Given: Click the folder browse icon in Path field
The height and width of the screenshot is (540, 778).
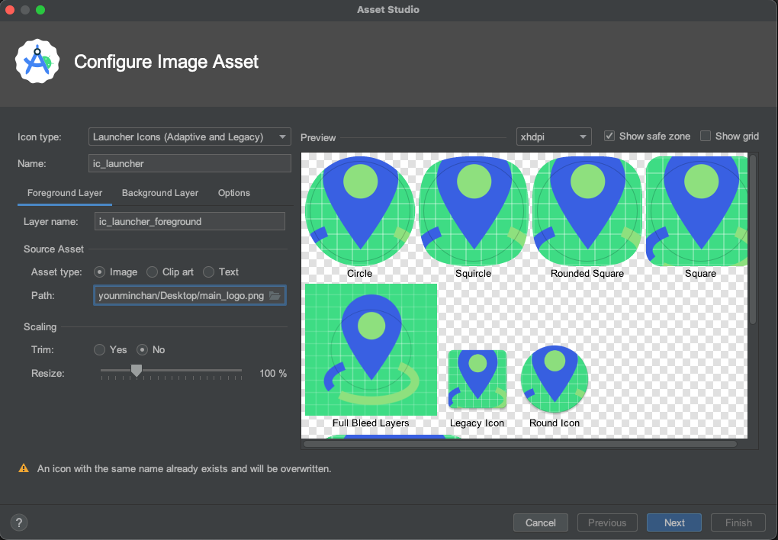Looking at the screenshot, I should tap(275, 296).
